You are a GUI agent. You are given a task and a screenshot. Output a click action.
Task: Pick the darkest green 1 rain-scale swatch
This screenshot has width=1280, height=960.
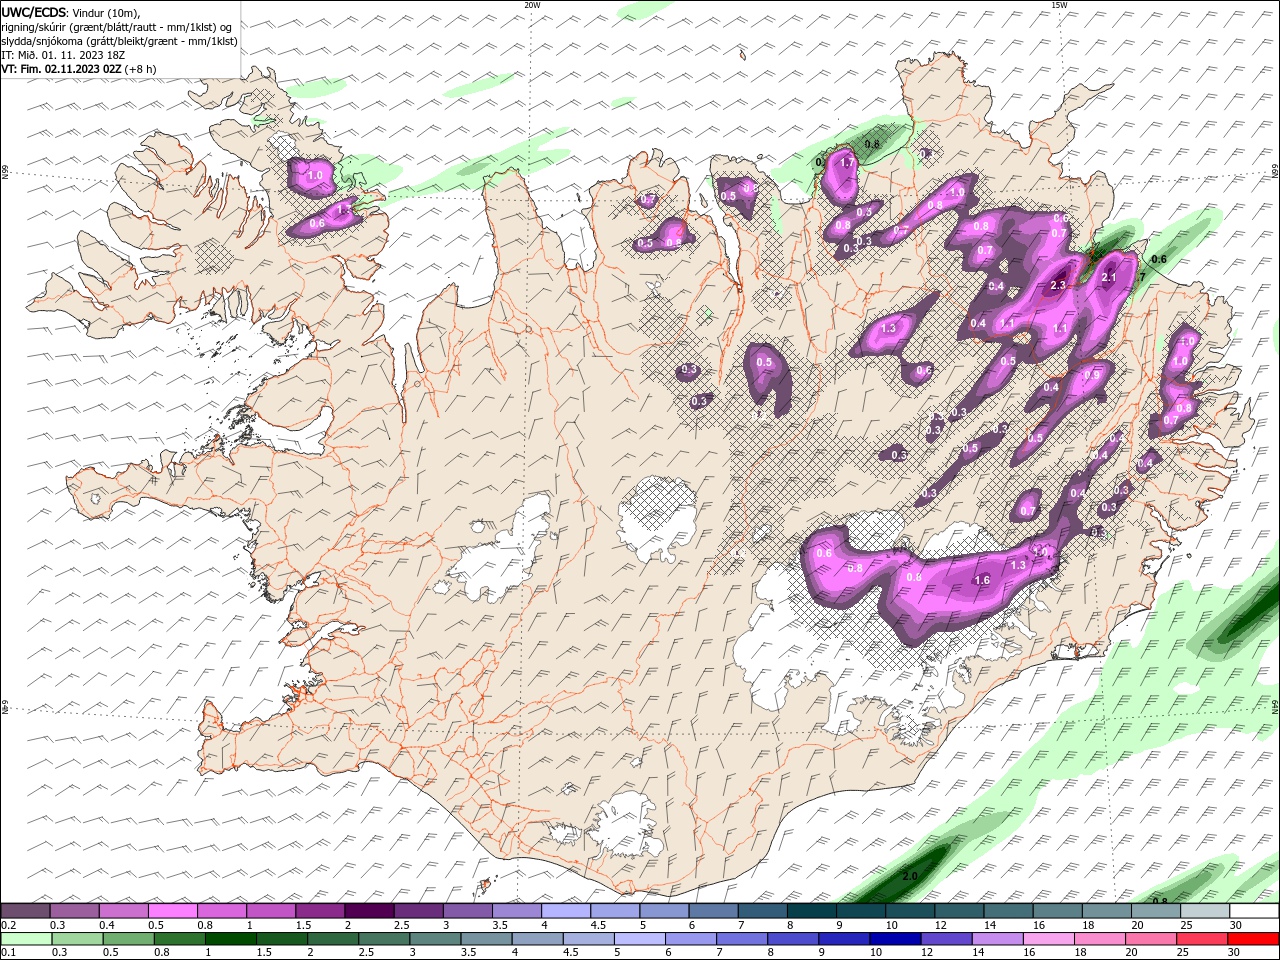click(230, 939)
